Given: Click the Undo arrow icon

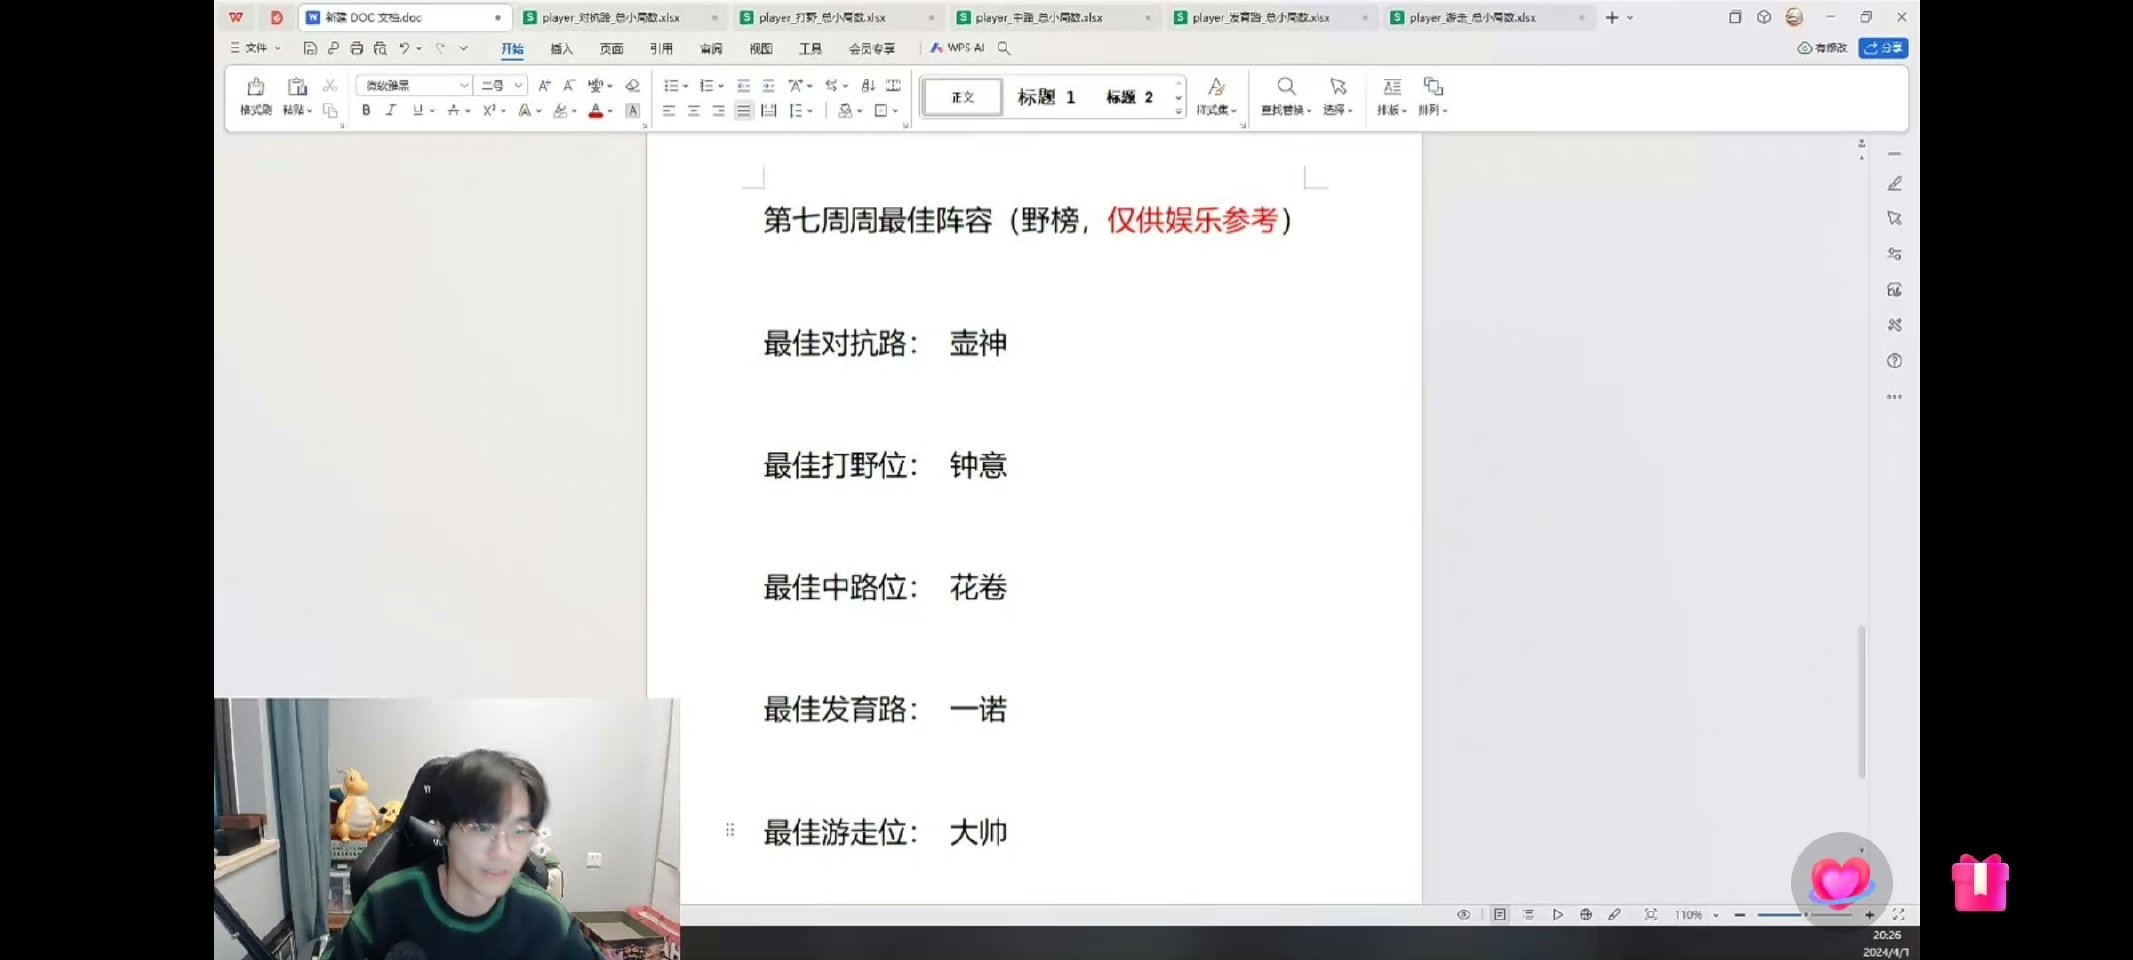Looking at the screenshot, I should click(x=404, y=48).
